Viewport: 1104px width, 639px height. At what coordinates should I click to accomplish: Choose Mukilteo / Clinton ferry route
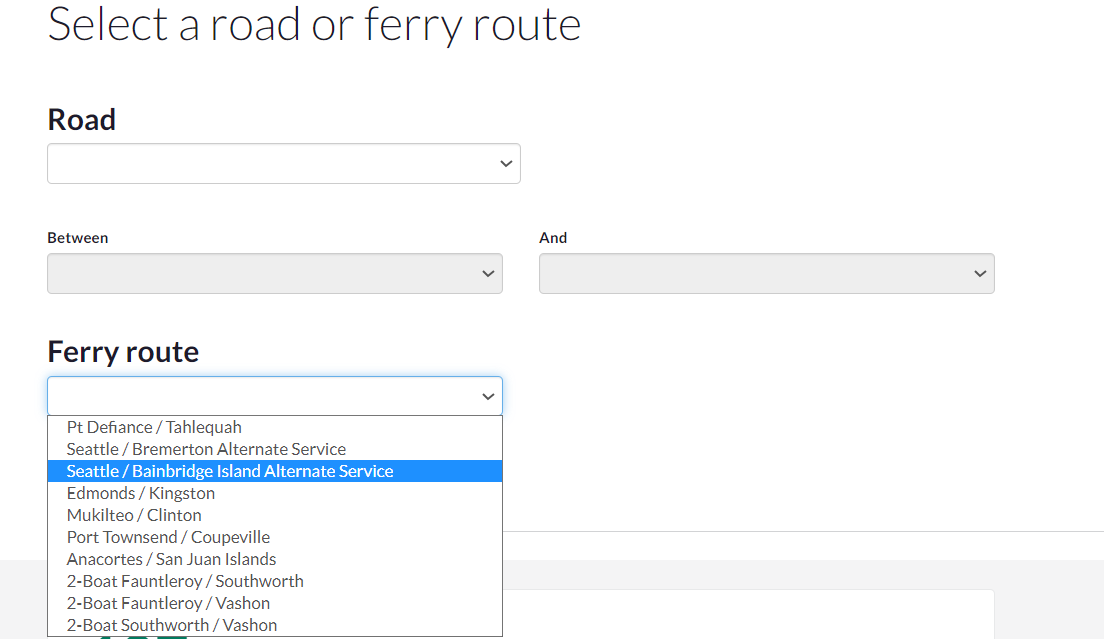coord(134,515)
